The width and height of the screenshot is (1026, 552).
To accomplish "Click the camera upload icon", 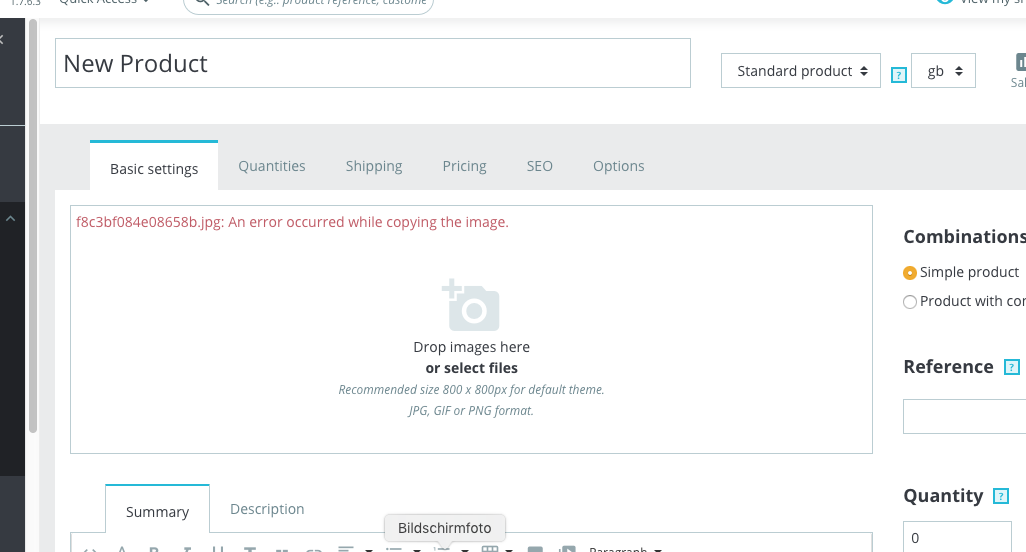I will [471, 305].
